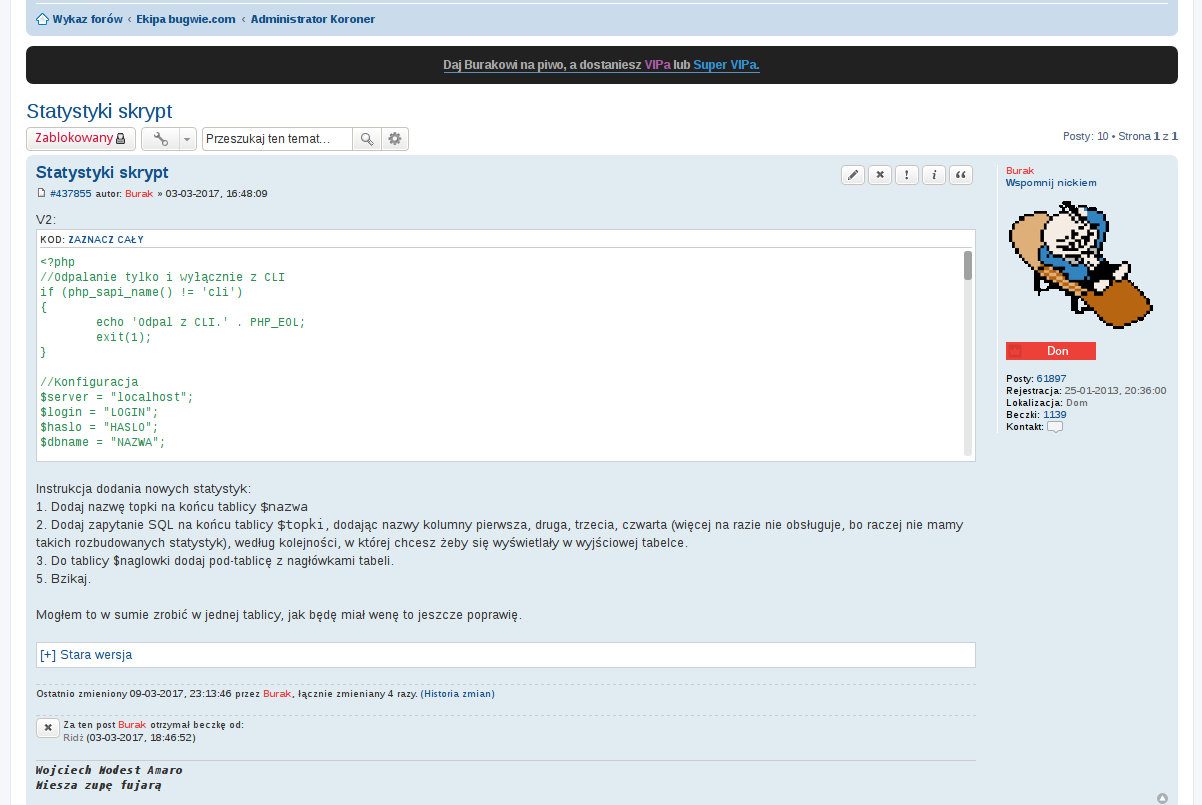Click the home icon next to Wykaz forów
The width and height of the screenshot is (1202, 805).
coord(42,19)
